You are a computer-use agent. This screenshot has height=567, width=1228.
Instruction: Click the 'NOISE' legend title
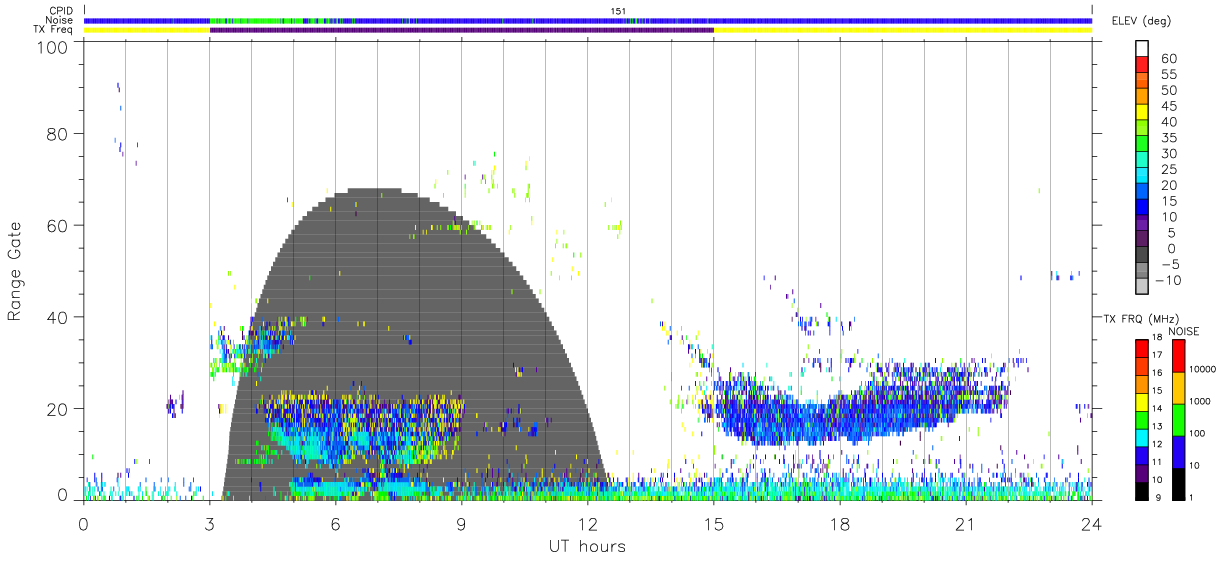click(x=1183, y=331)
